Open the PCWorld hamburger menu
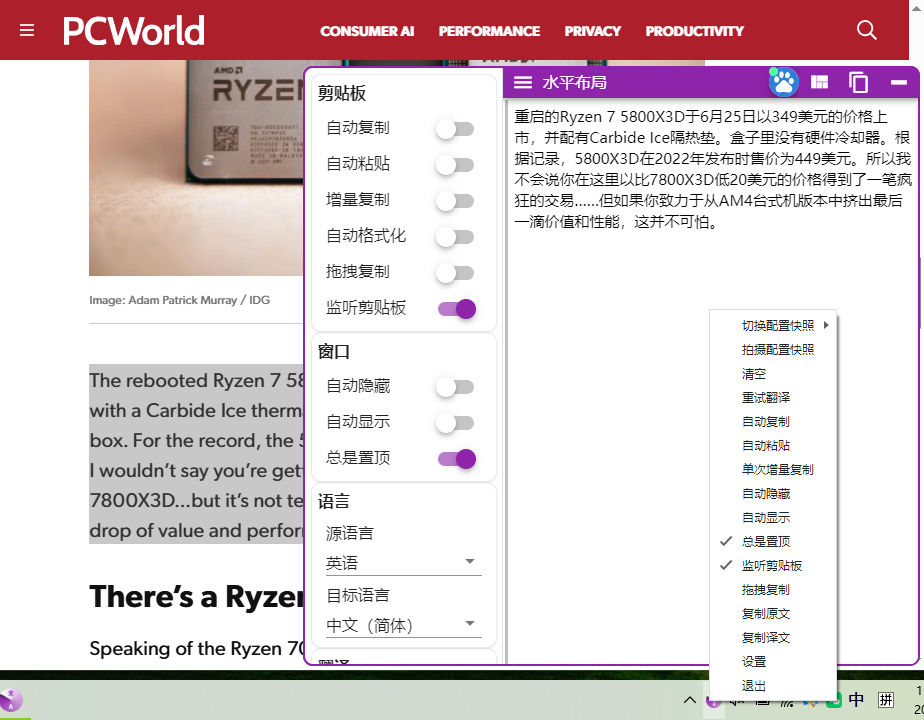 click(x=27, y=30)
